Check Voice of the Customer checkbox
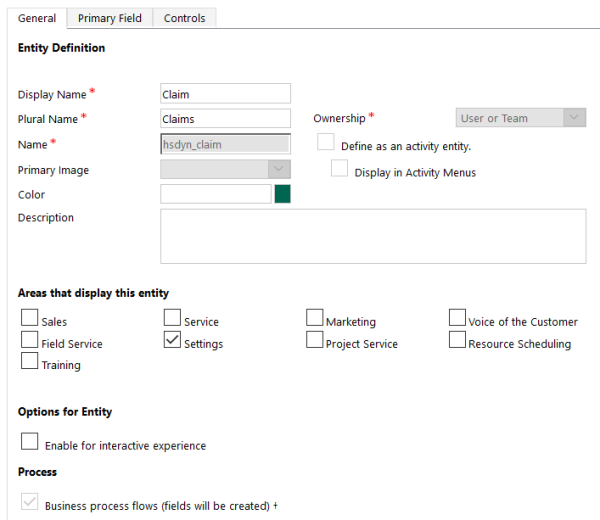 [x=457, y=318]
